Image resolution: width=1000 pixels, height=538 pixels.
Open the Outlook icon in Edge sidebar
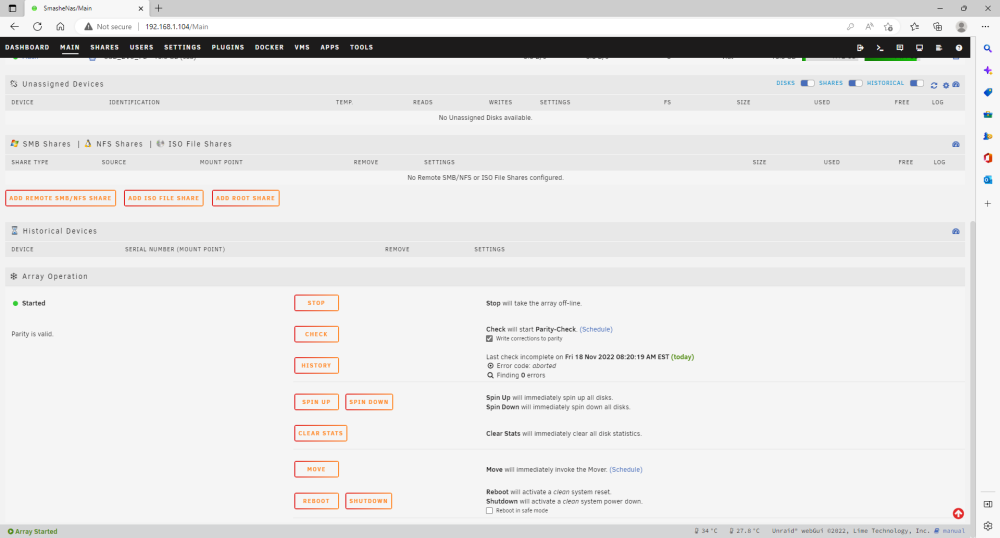click(x=987, y=180)
